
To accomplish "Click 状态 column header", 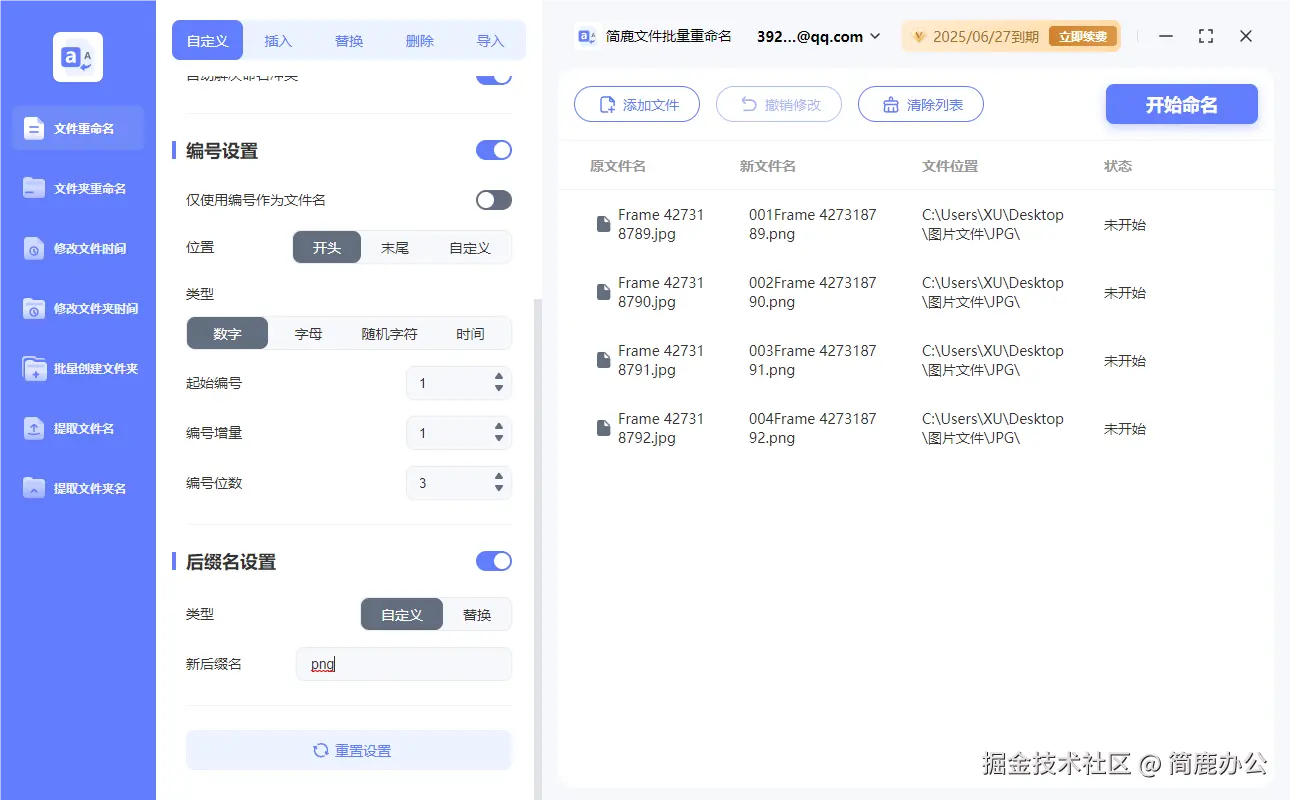I will coord(1118,166).
